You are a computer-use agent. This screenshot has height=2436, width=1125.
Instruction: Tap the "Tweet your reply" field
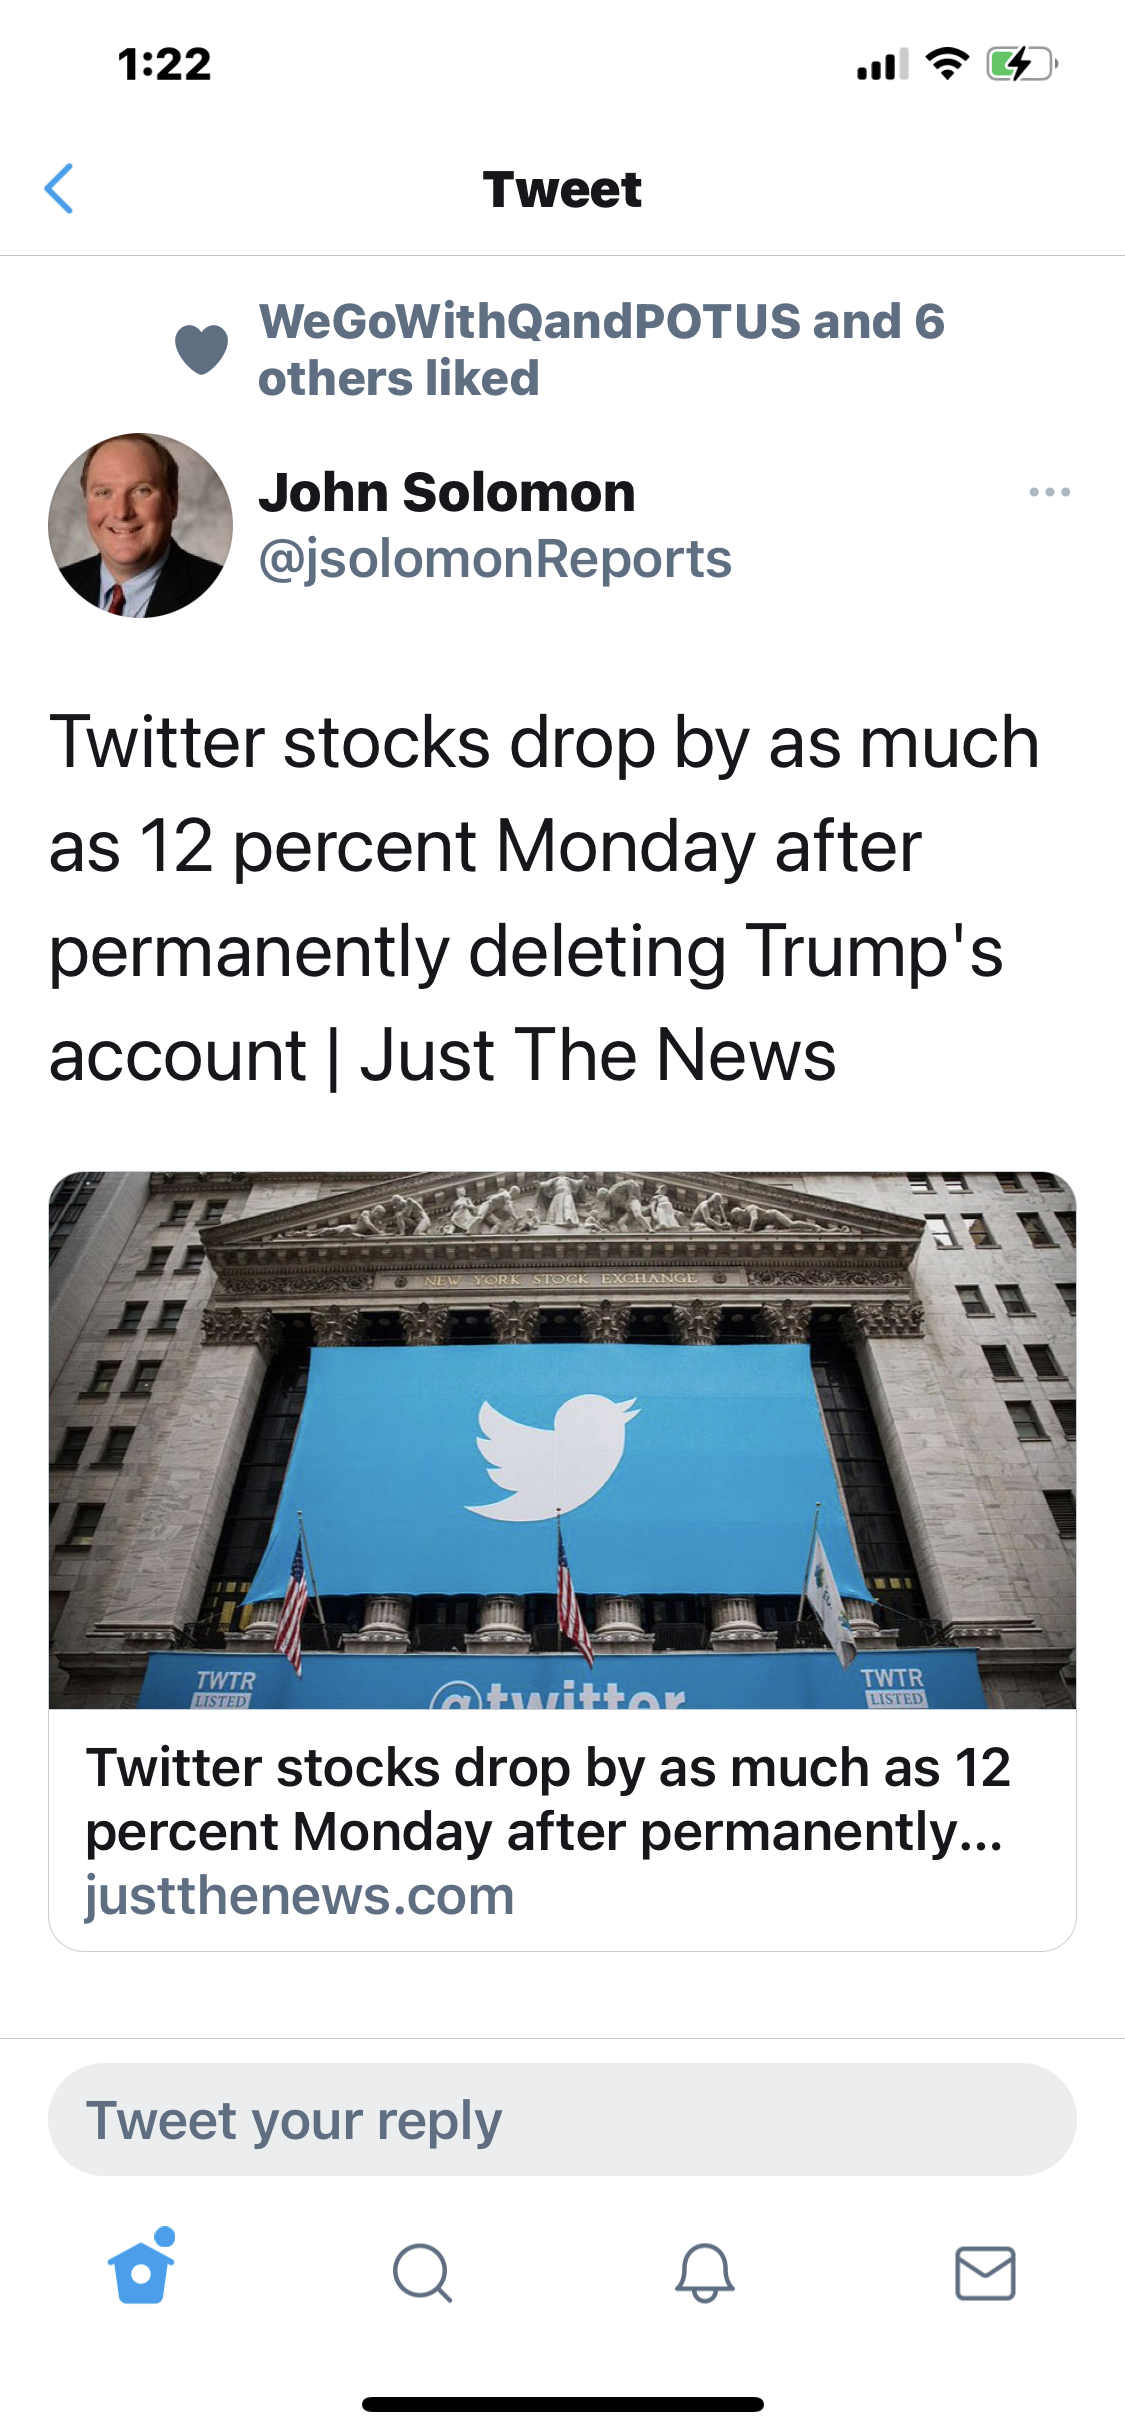pos(562,2120)
